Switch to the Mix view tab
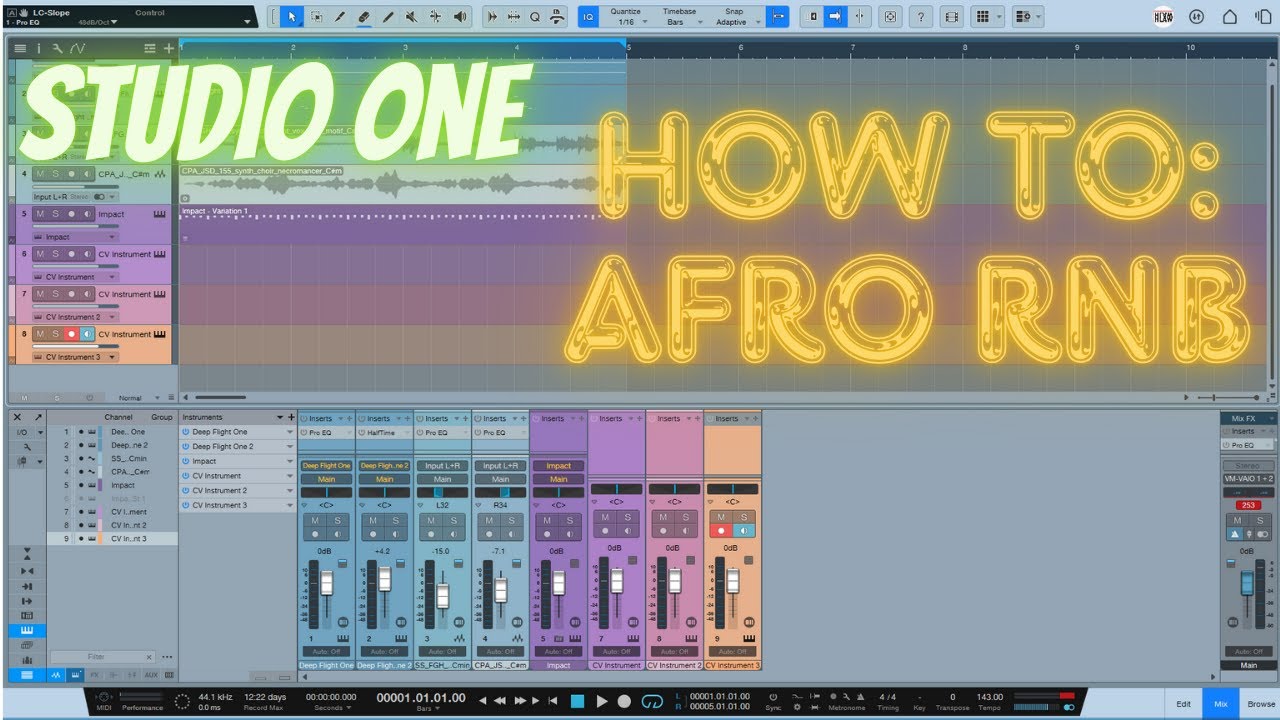 (1220, 704)
